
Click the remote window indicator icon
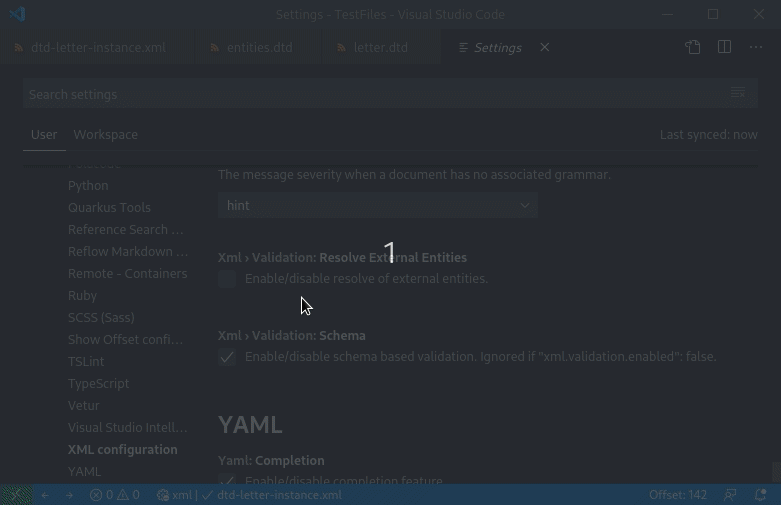tap(16, 495)
